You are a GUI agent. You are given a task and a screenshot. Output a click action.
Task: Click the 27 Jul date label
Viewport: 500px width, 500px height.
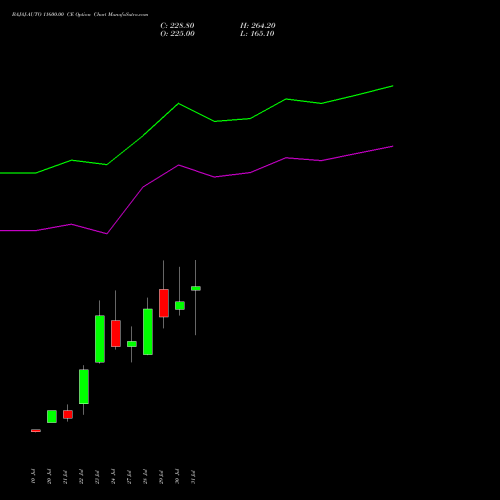pos(129,477)
